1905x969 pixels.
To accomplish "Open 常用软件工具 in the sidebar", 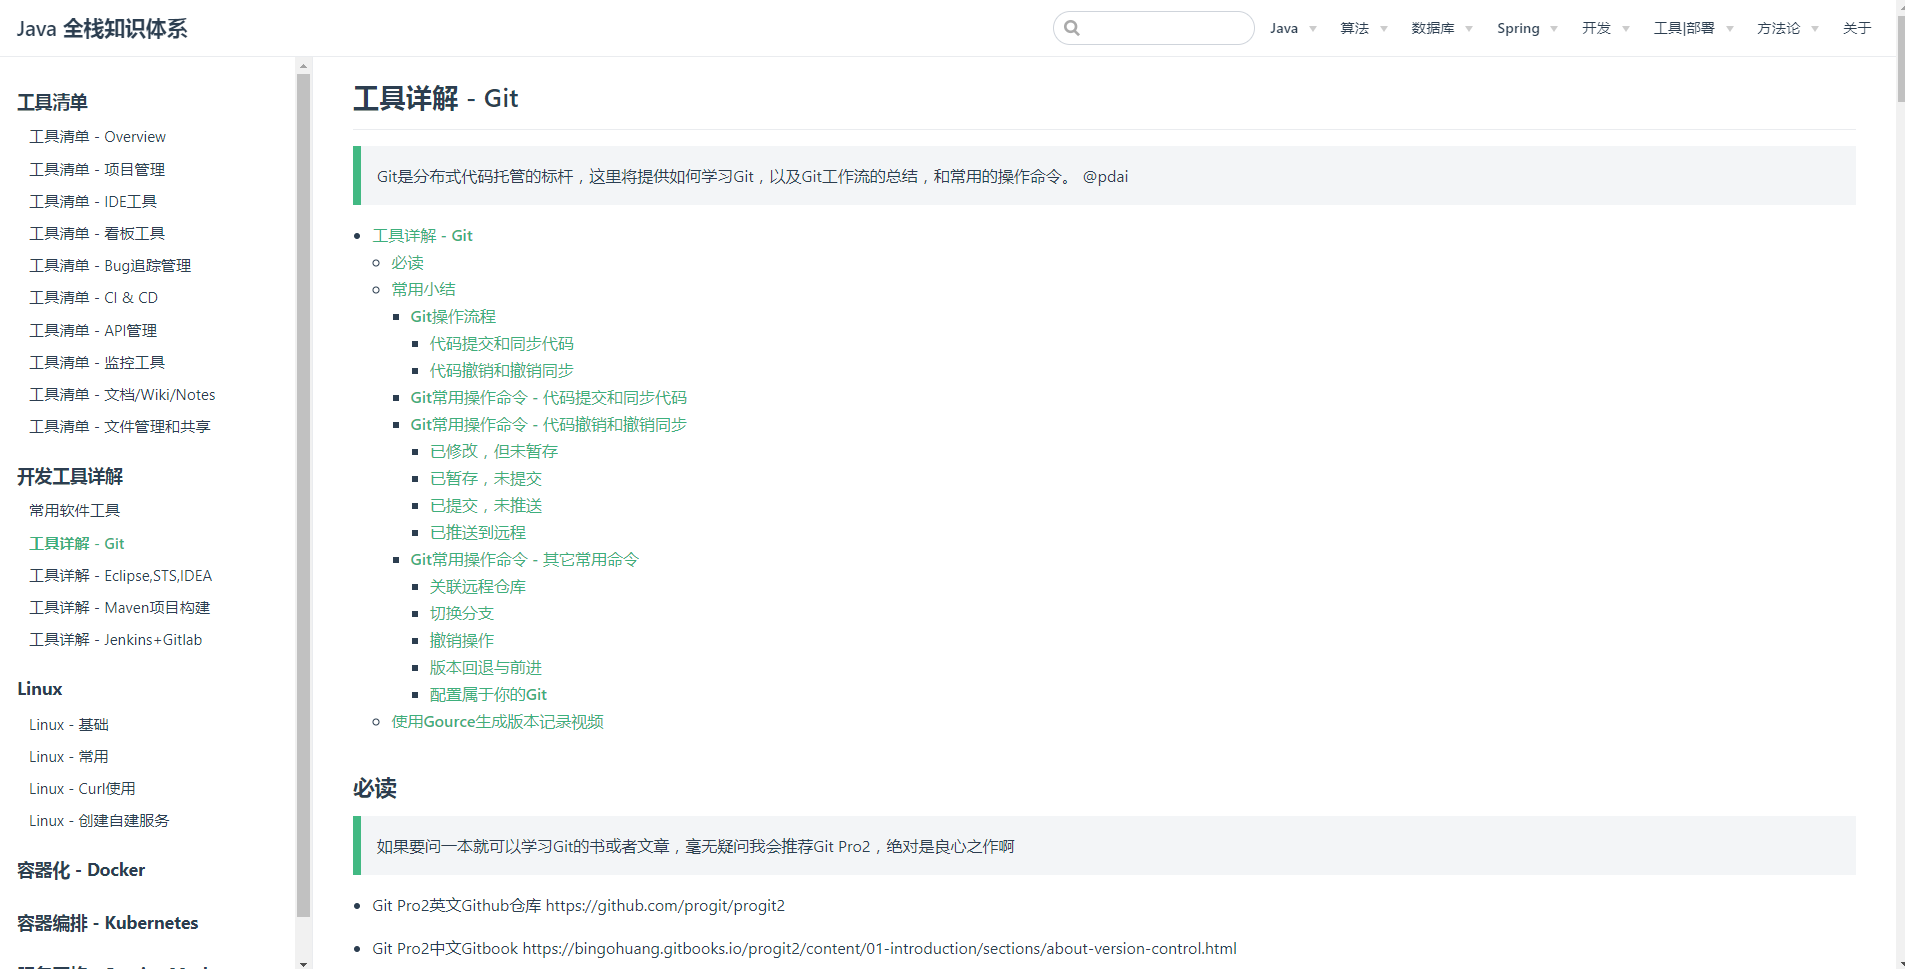I will click(74, 510).
